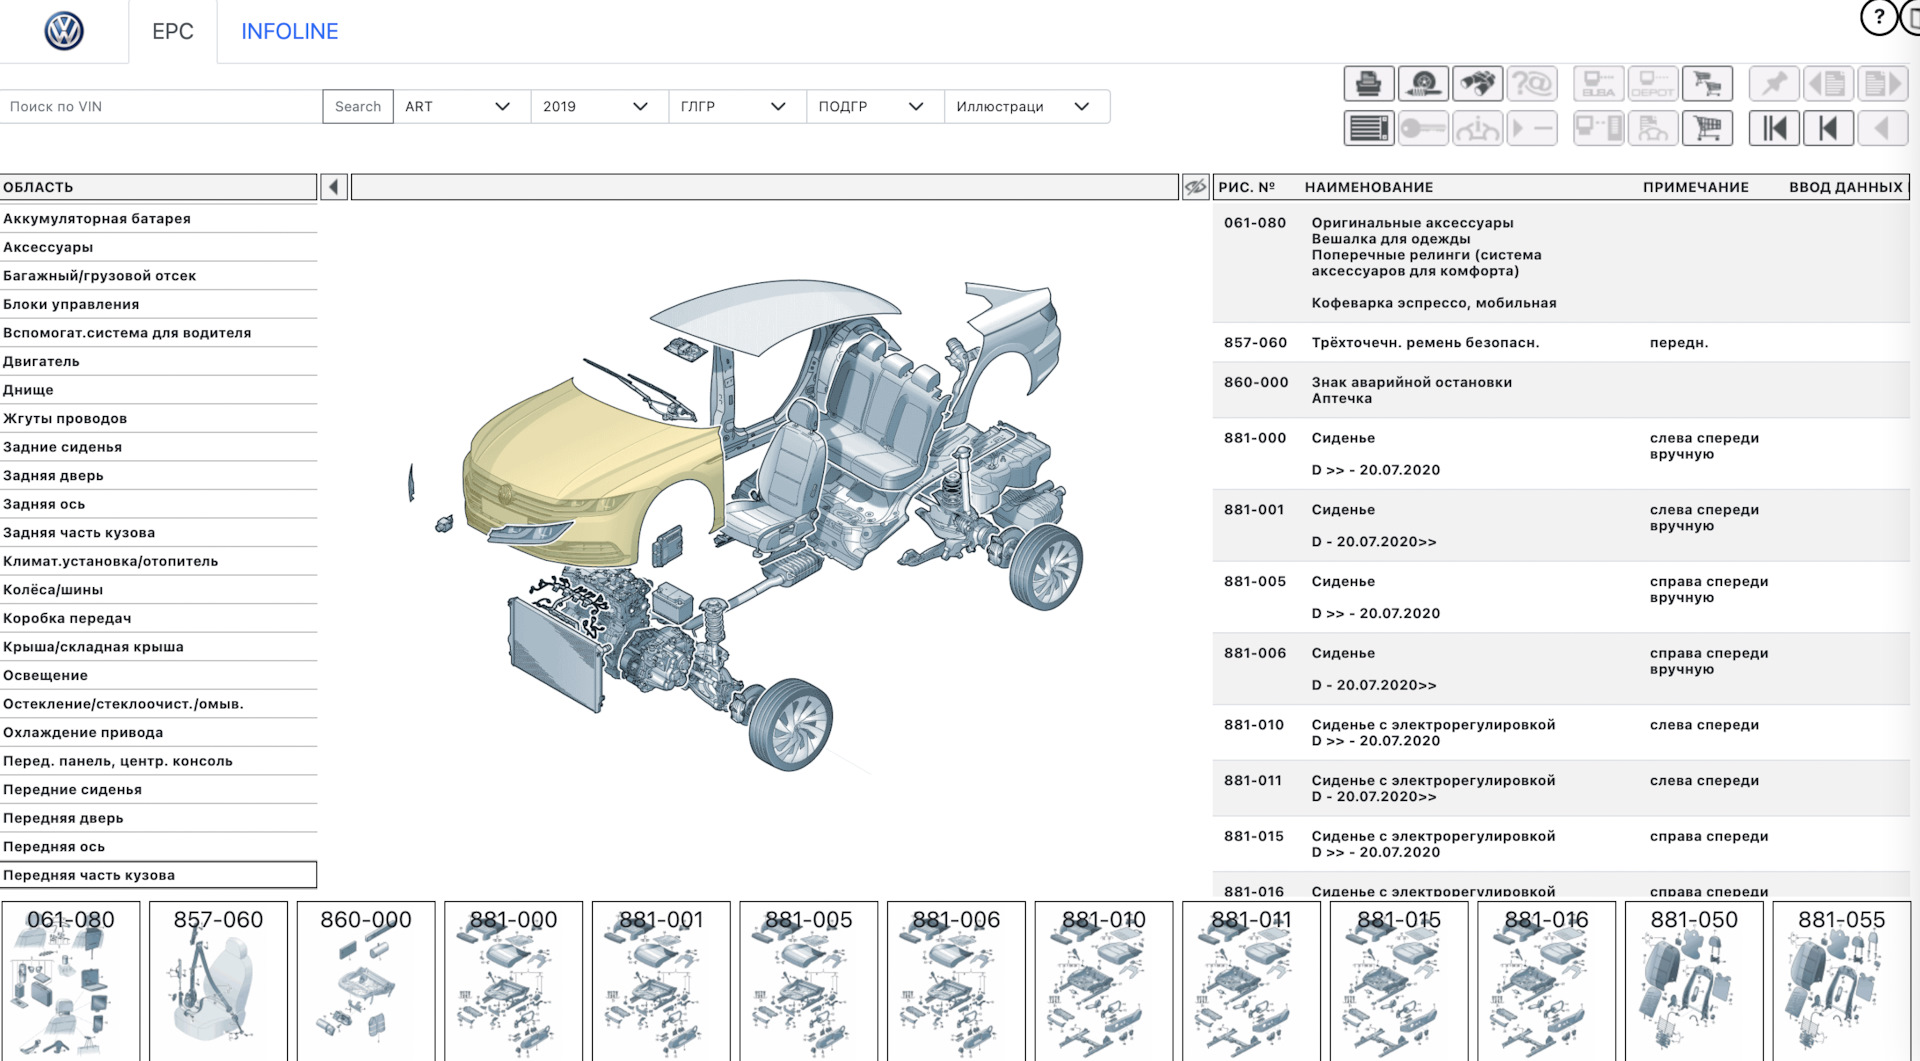
Task: Open the 881-050 illustration thumbnail
Action: pyautogui.click(x=1694, y=980)
